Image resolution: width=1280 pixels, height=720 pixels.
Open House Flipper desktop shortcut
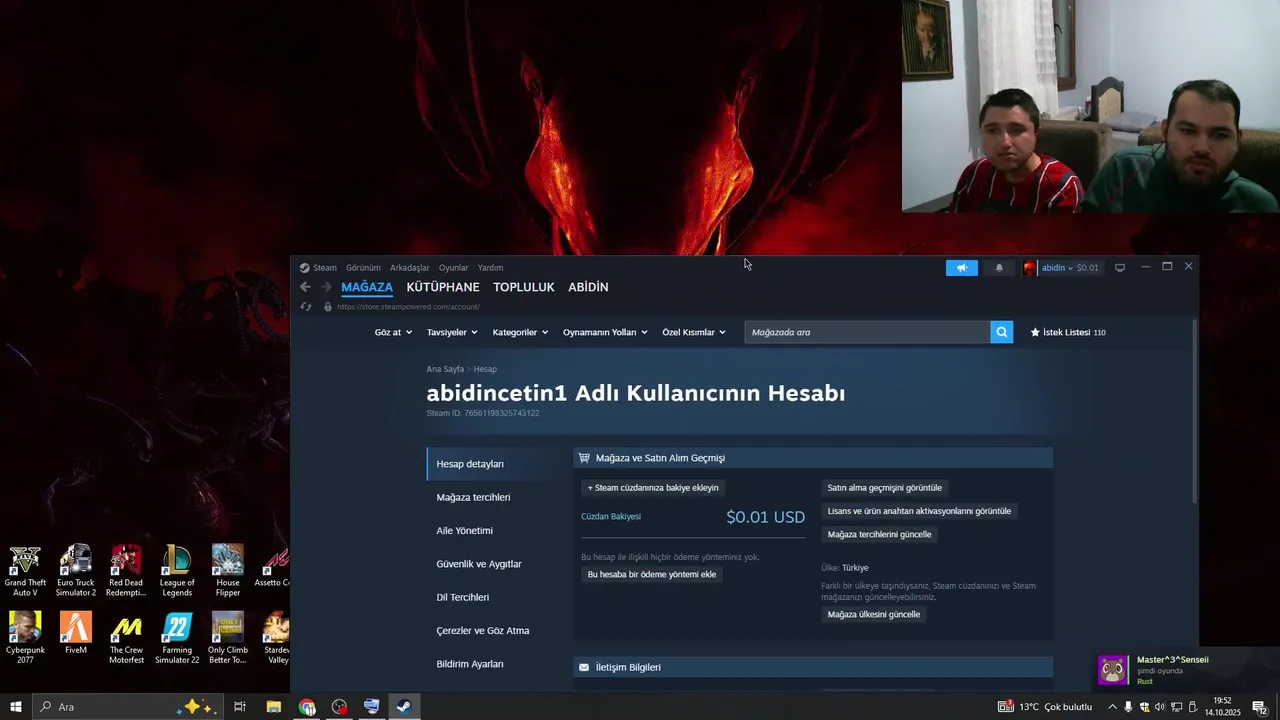tap(228, 571)
